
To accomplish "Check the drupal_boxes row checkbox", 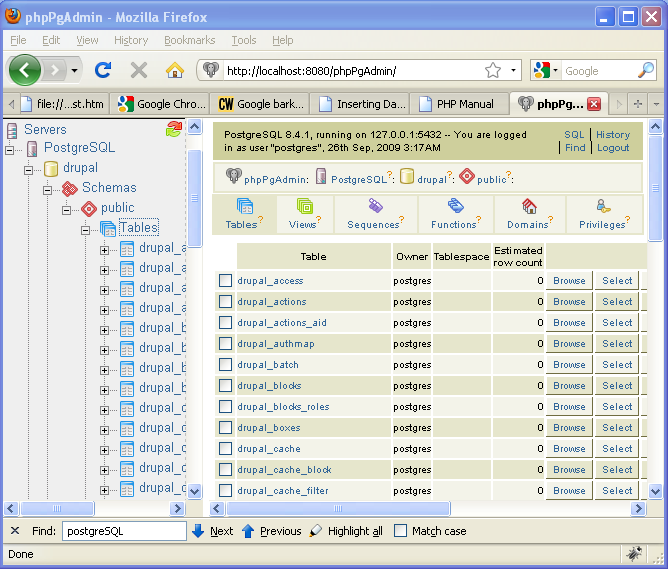I will click(225, 428).
